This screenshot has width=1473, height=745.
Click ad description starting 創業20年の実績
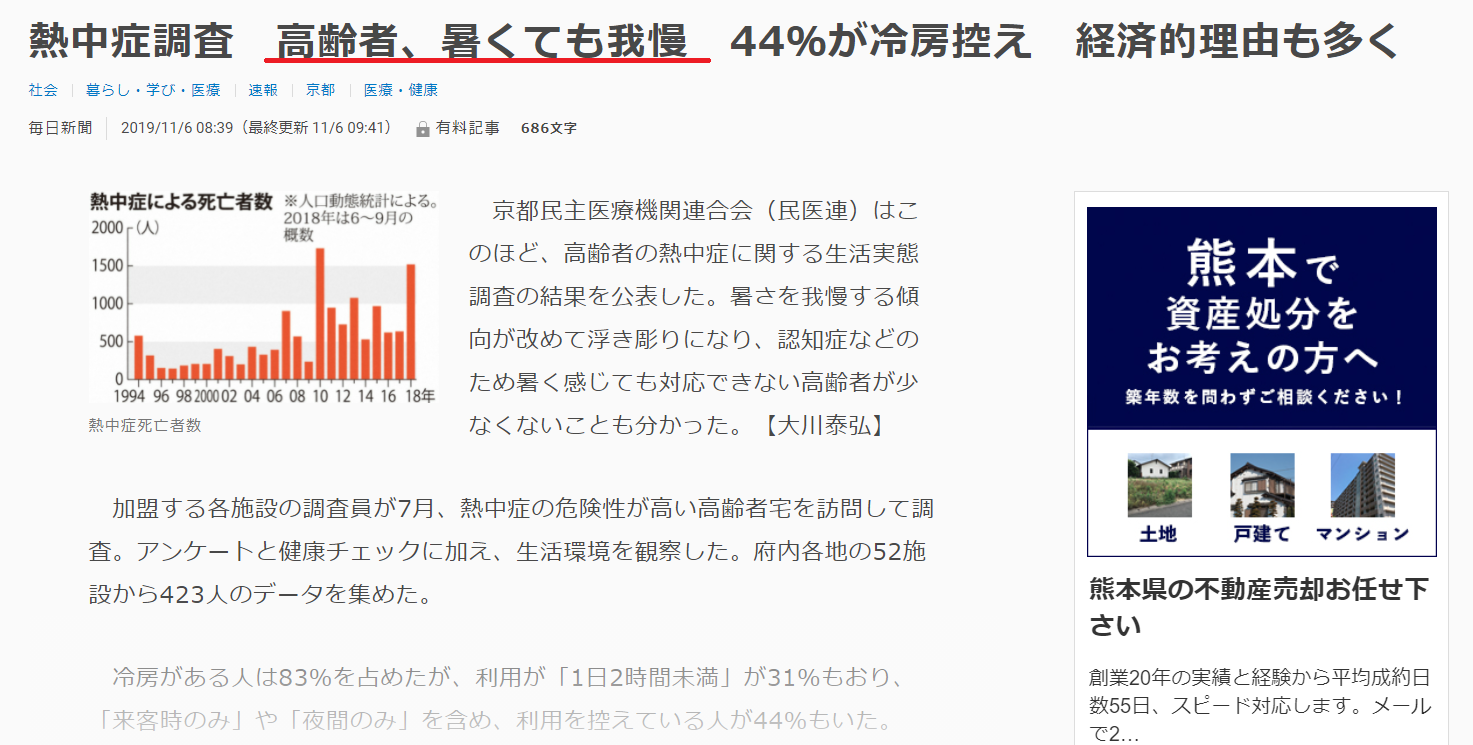[1260, 706]
